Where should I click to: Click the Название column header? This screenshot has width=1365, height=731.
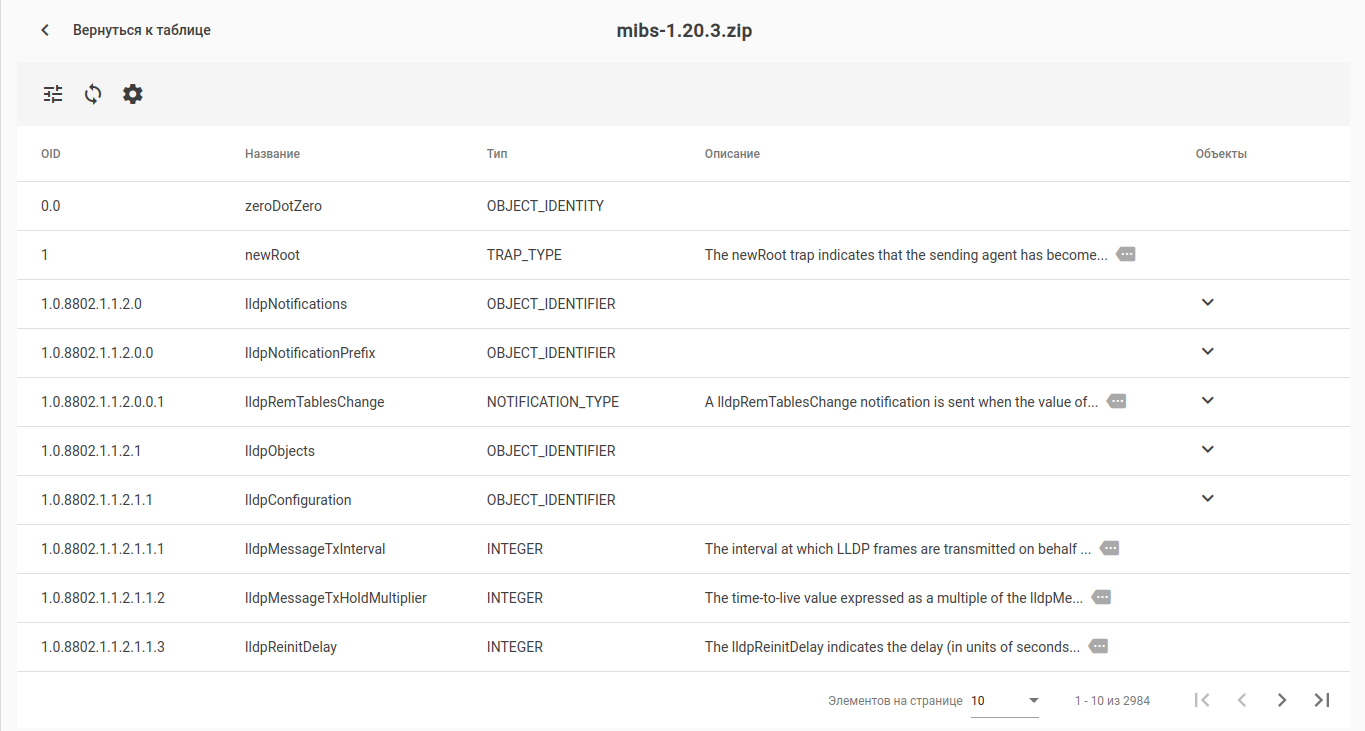(272, 154)
